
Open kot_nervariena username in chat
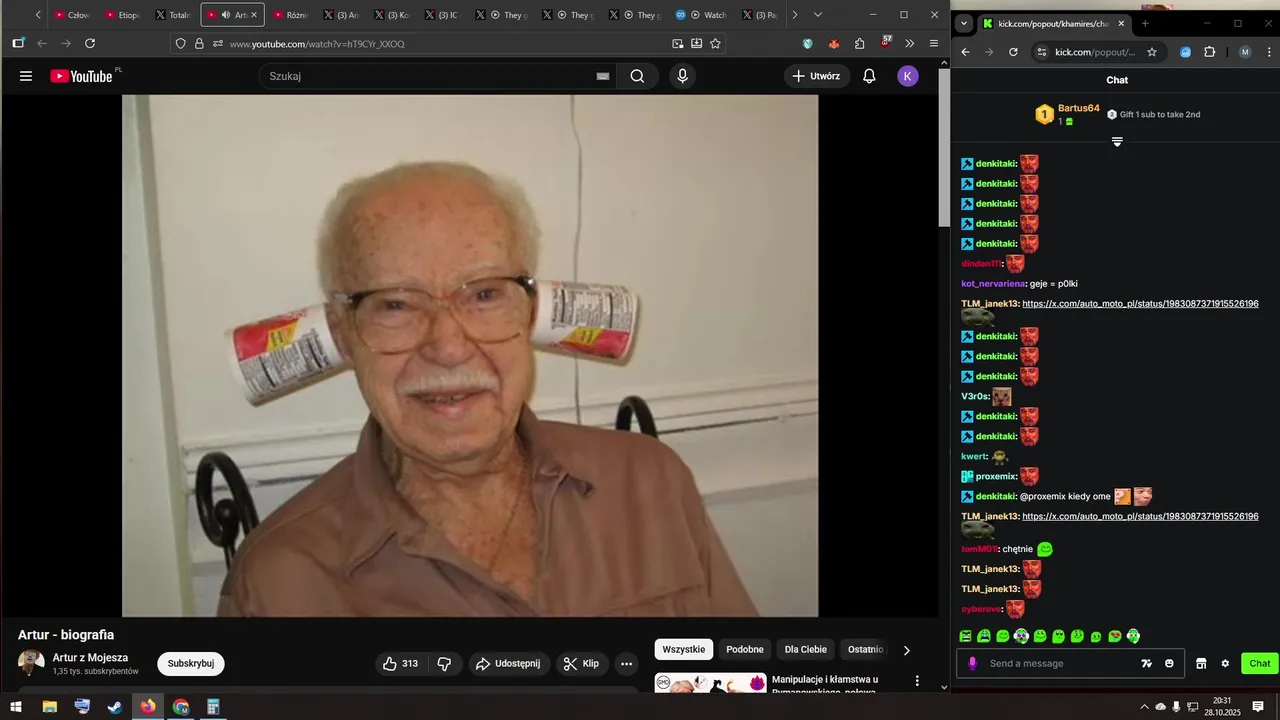click(992, 284)
